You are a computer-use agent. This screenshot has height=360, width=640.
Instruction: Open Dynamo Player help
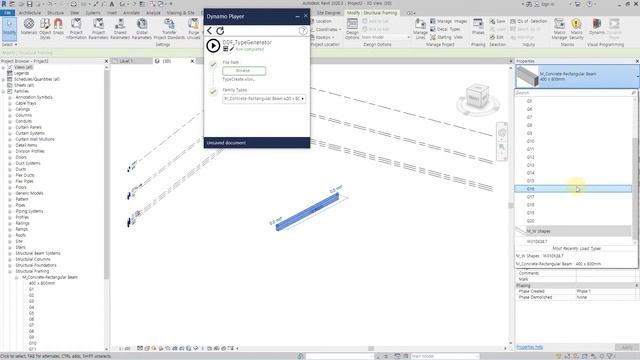pos(302,31)
